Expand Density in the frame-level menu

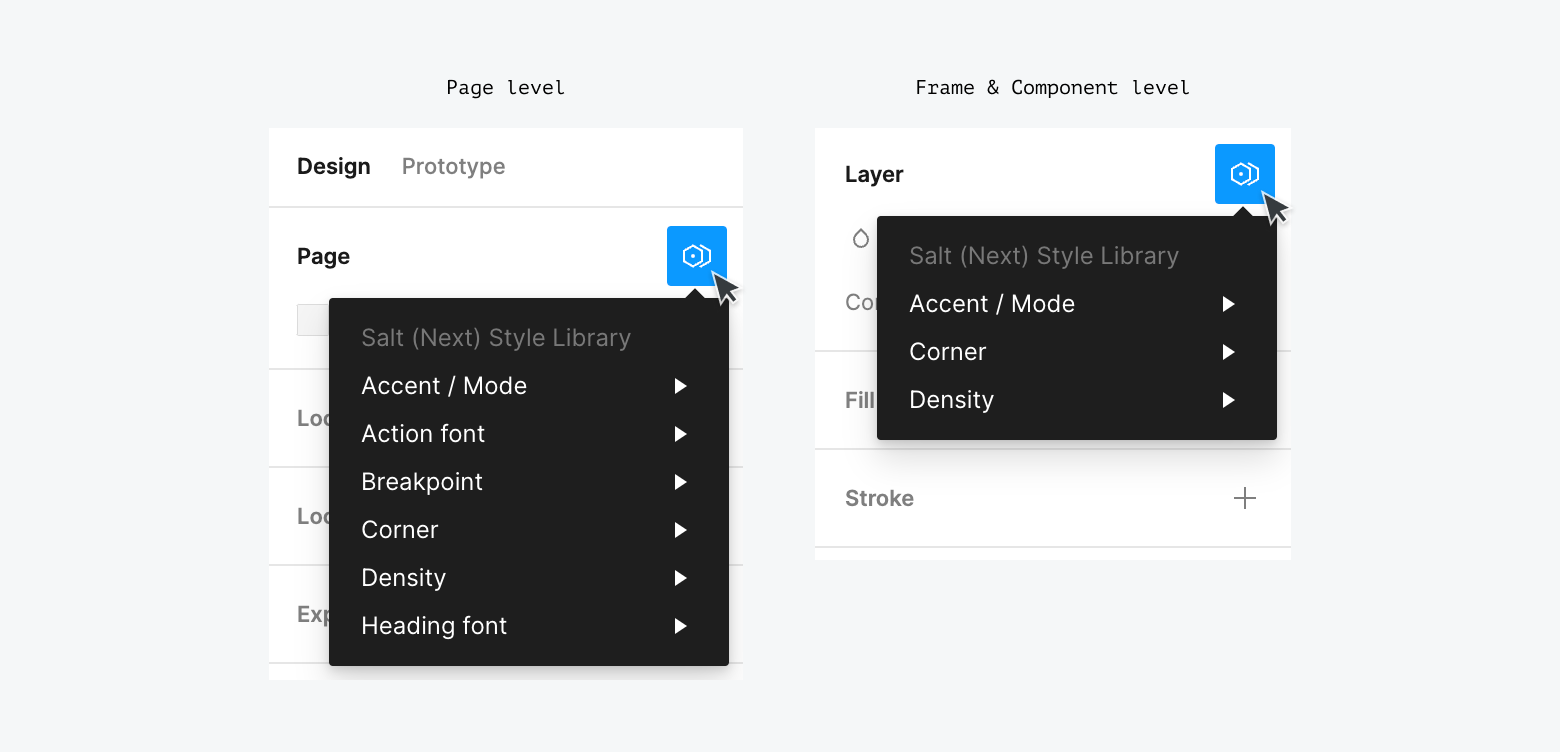[1229, 400]
